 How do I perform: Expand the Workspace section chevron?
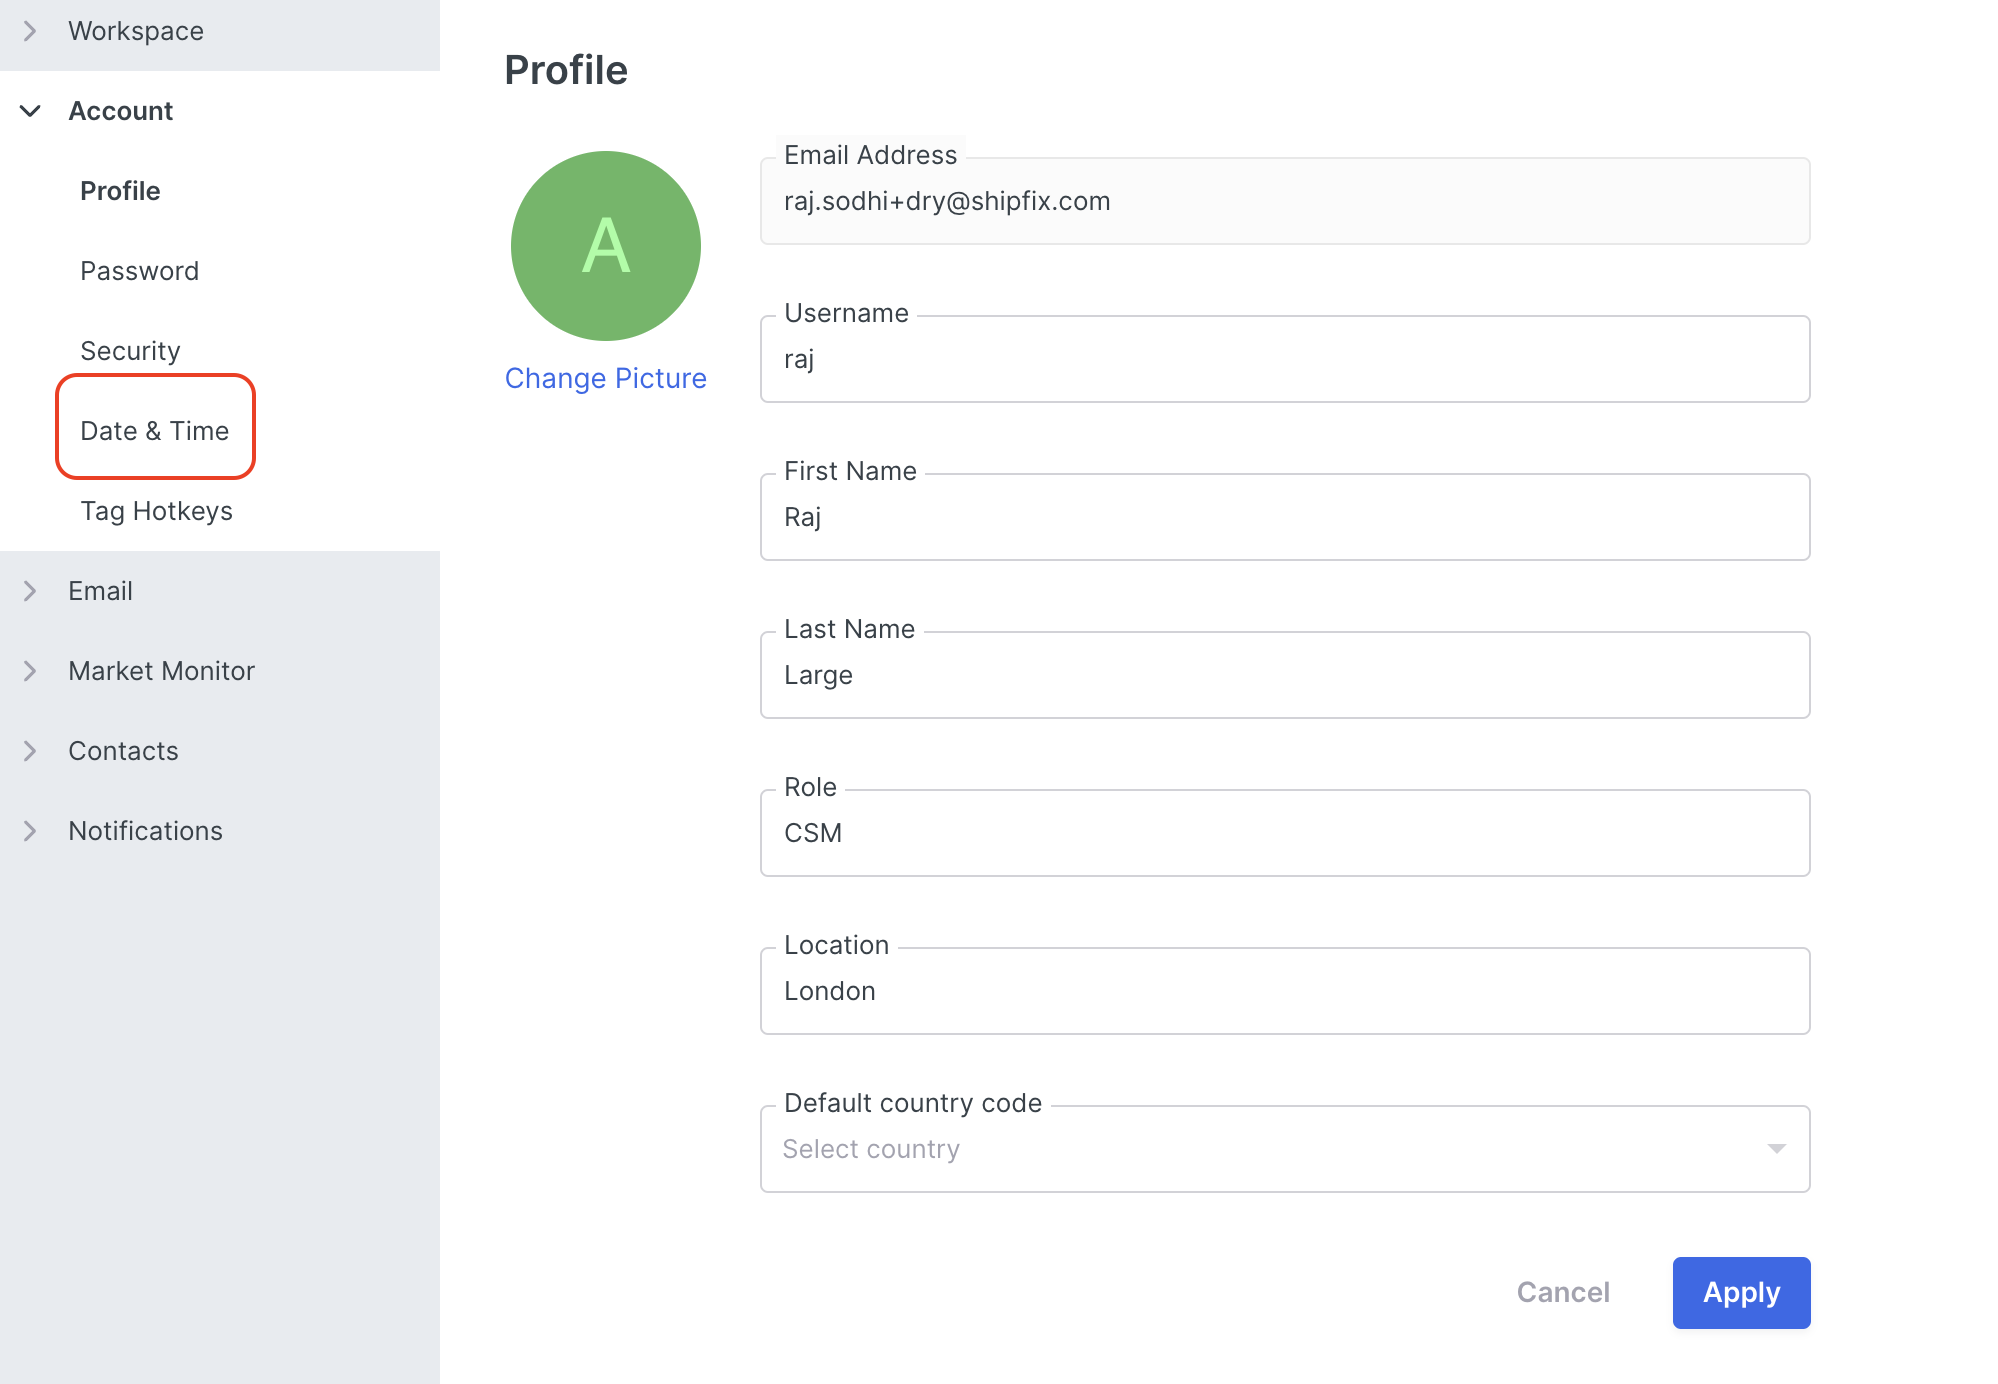pos(30,31)
